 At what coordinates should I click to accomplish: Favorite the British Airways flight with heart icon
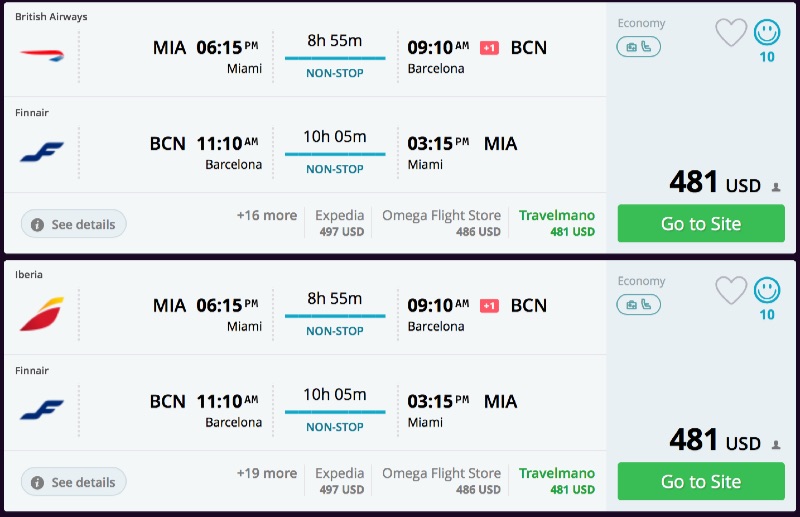pos(731,33)
